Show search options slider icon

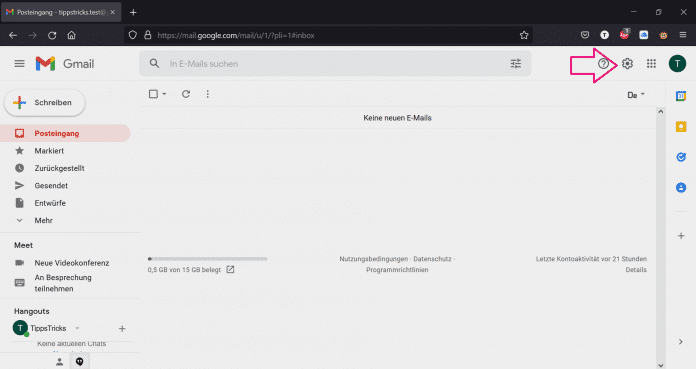click(x=515, y=63)
